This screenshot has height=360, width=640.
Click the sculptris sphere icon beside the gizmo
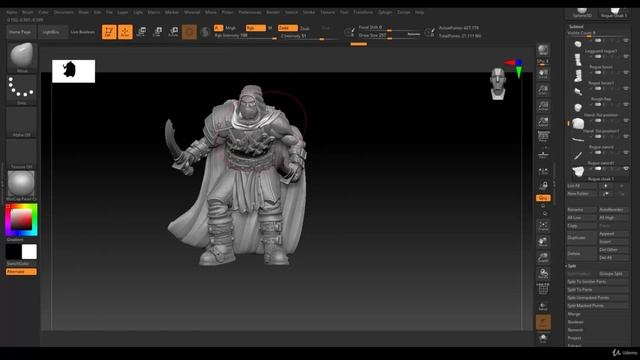[x=205, y=32]
